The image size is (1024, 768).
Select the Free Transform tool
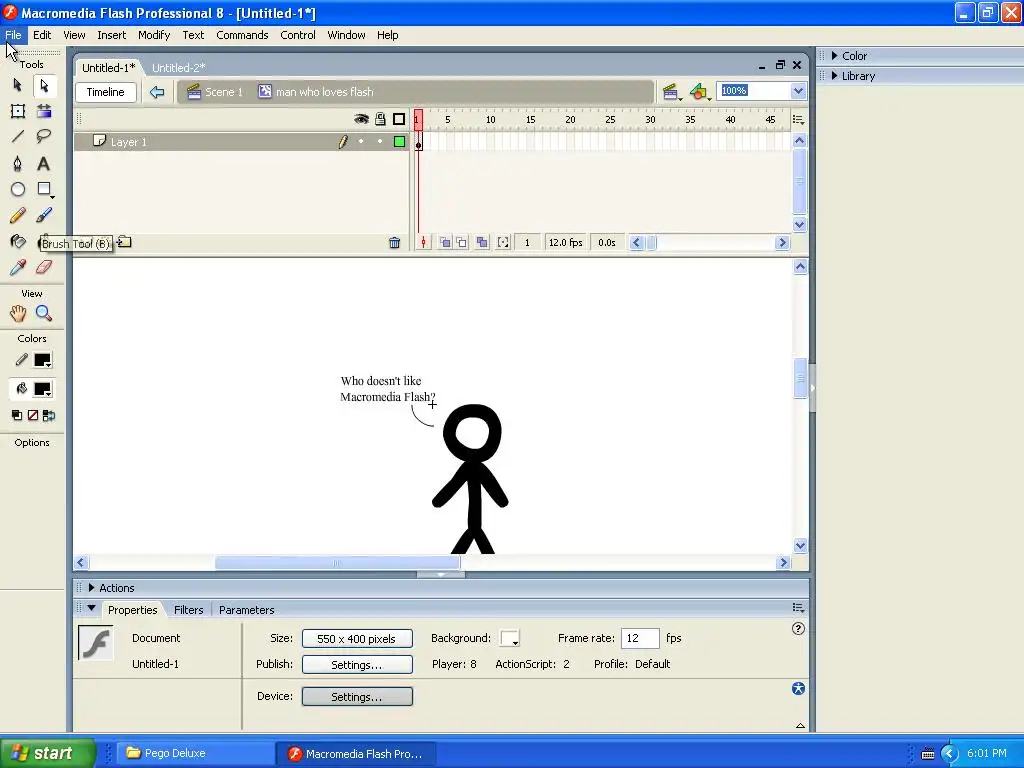coord(18,112)
